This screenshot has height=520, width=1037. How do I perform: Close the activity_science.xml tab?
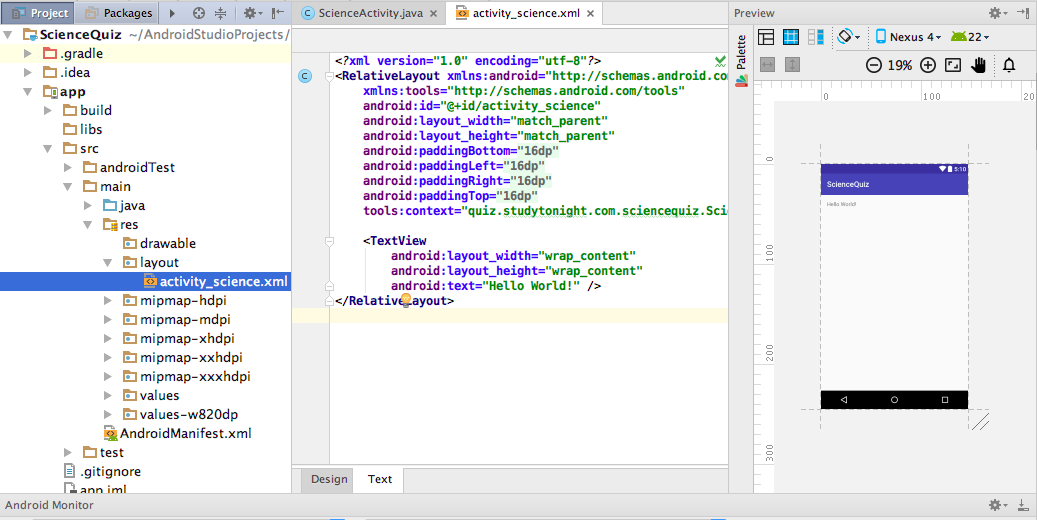click(591, 13)
